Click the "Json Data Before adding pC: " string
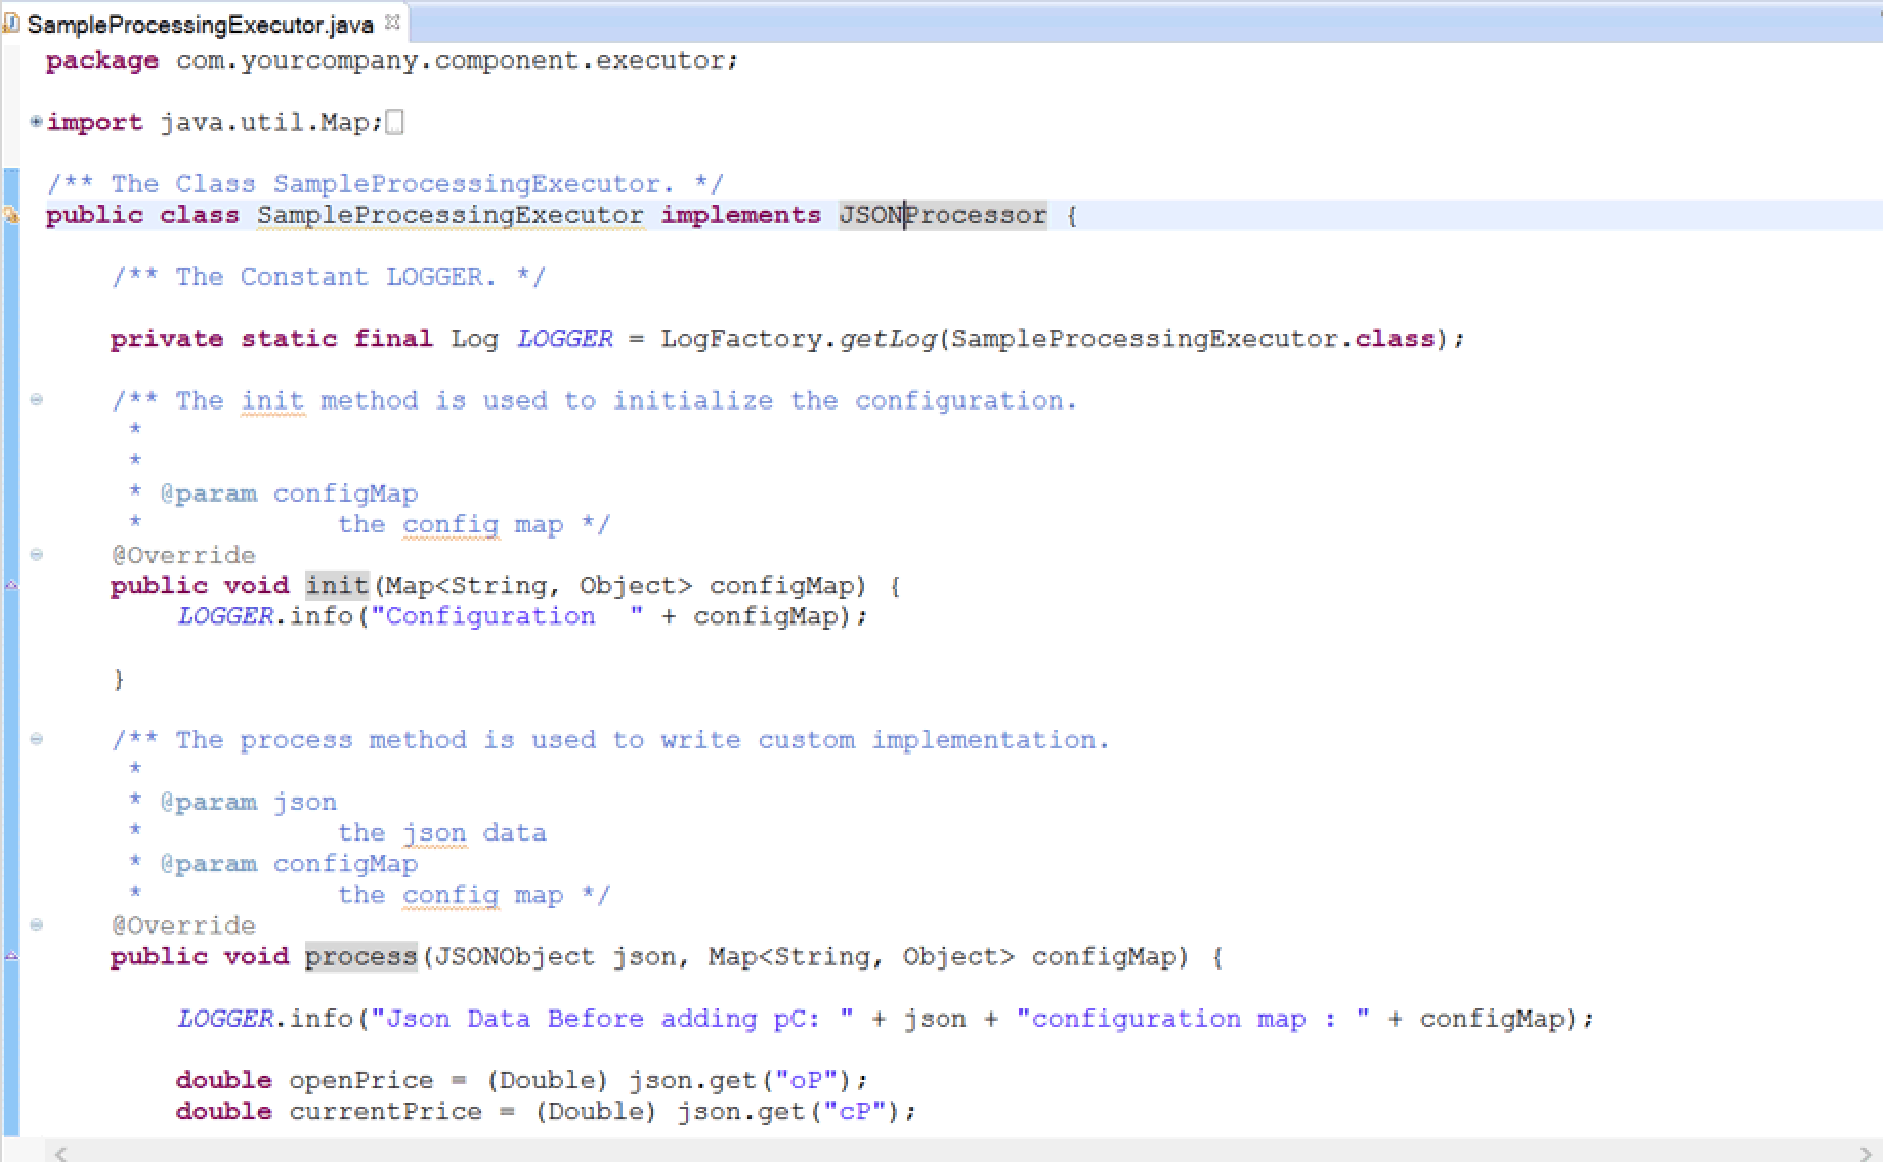The width and height of the screenshot is (1883, 1162). click(612, 1019)
